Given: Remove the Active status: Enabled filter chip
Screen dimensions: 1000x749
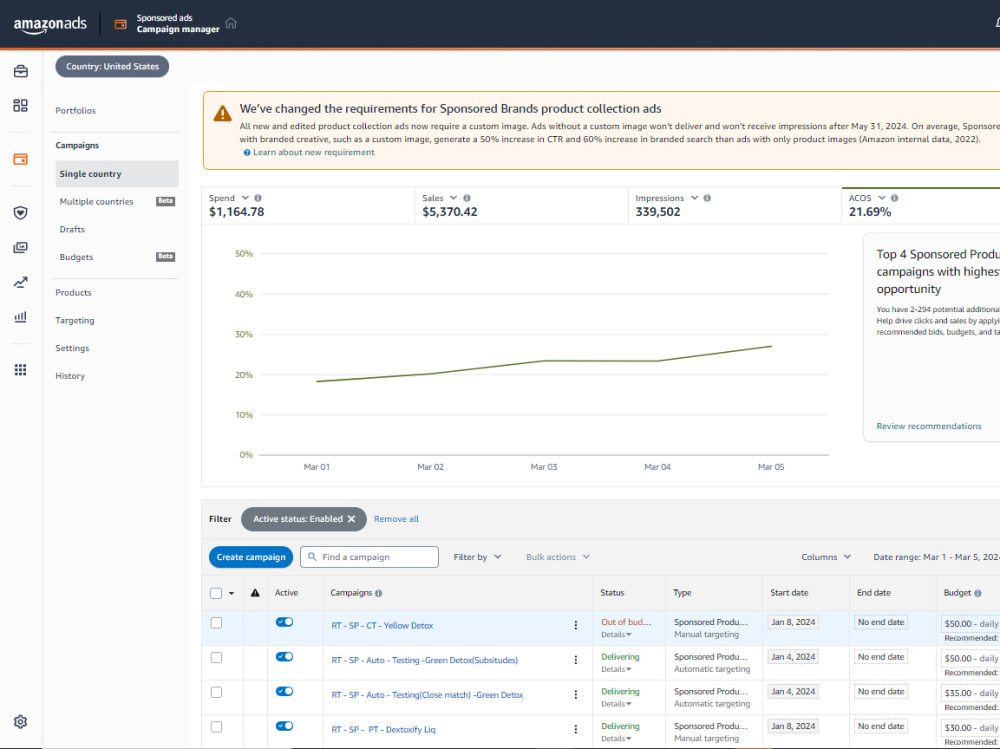Looking at the screenshot, I should tap(351, 519).
